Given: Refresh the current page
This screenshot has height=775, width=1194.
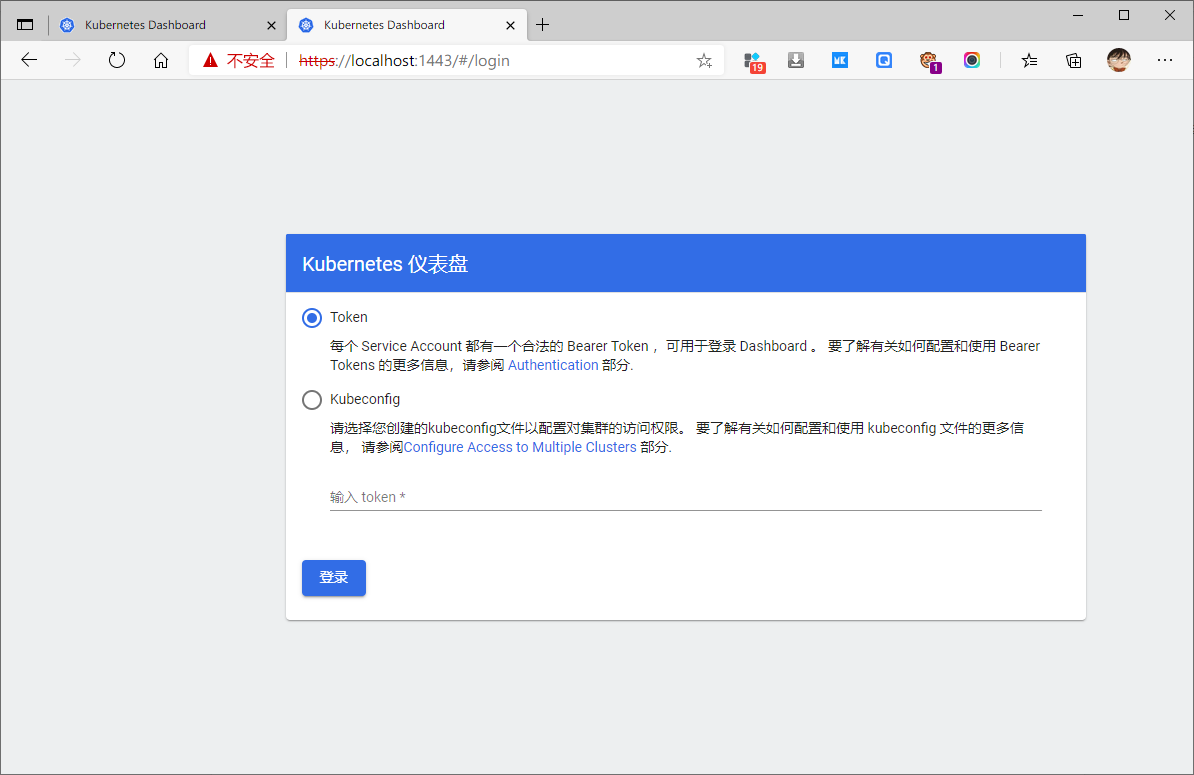Looking at the screenshot, I should (x=117, y=60).
